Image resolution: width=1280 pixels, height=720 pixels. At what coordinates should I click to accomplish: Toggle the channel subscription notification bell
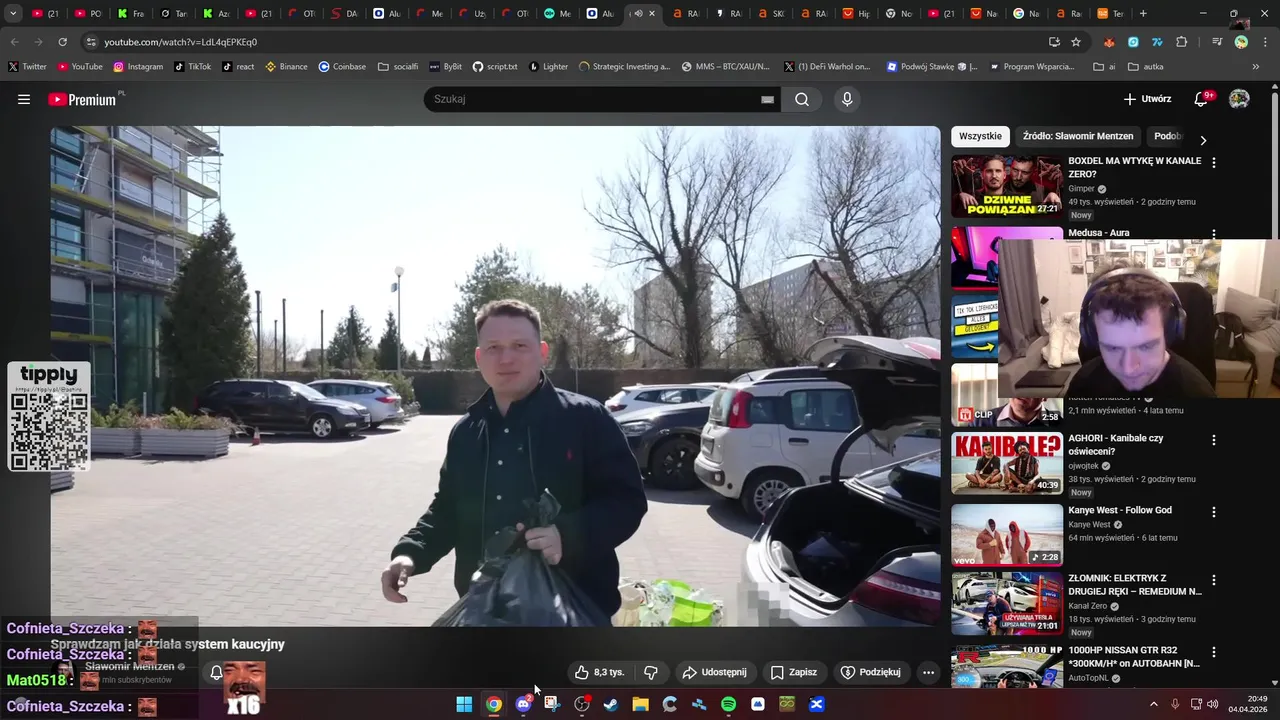(x=215, y=672)
